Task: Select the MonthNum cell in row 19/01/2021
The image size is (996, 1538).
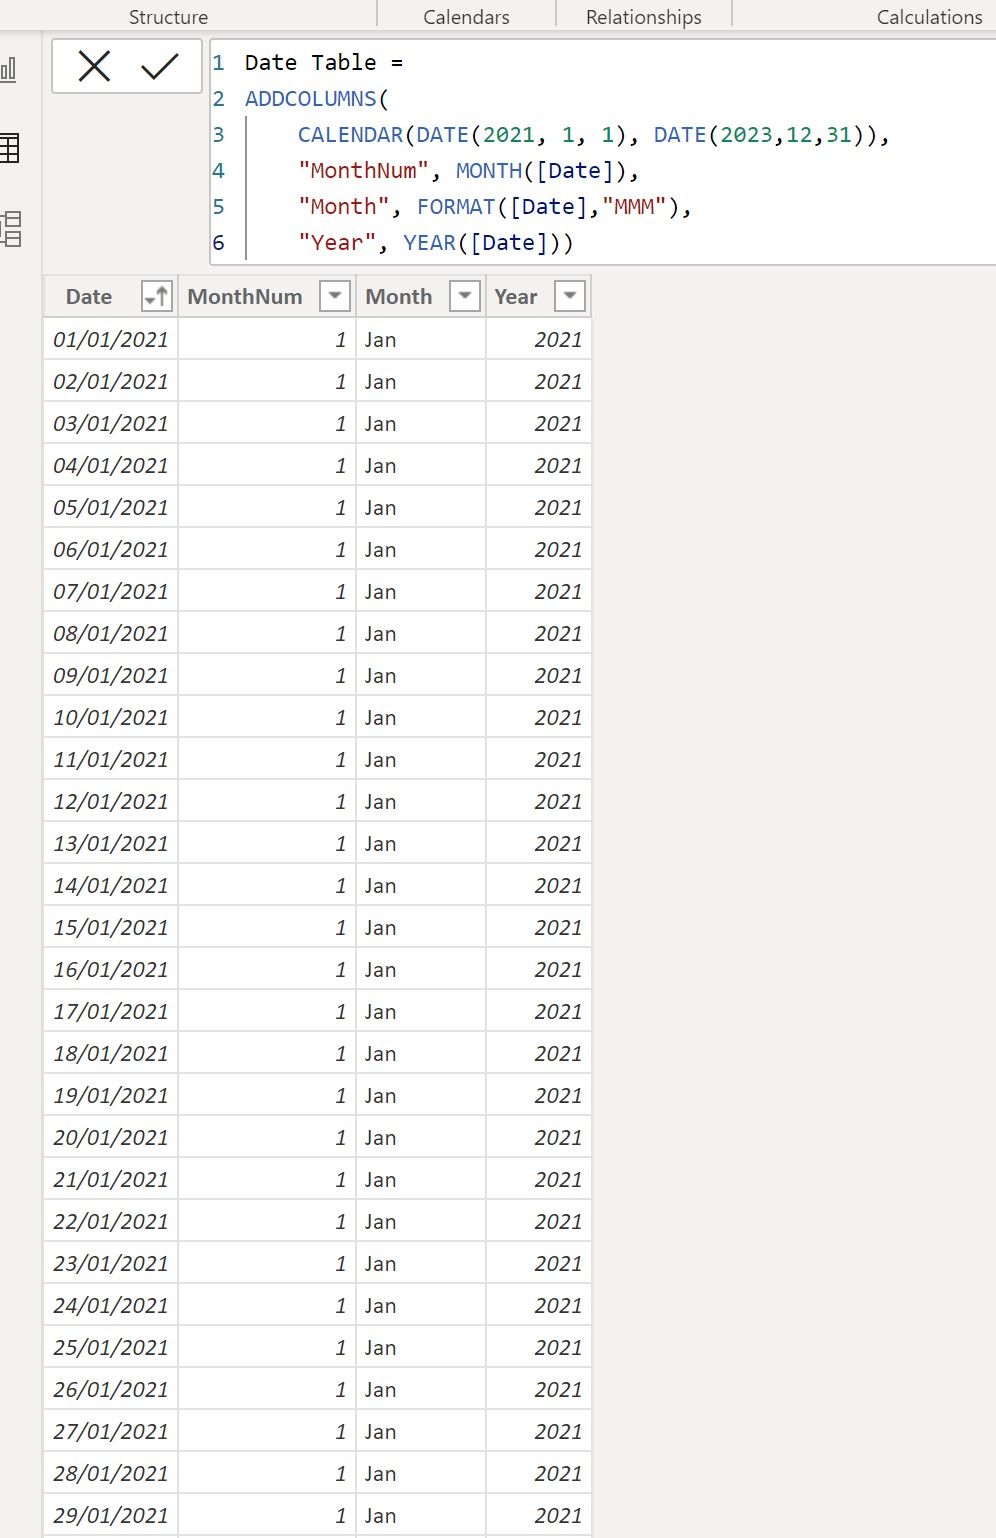Action: pyautogui.click(x=267, y=1095)
